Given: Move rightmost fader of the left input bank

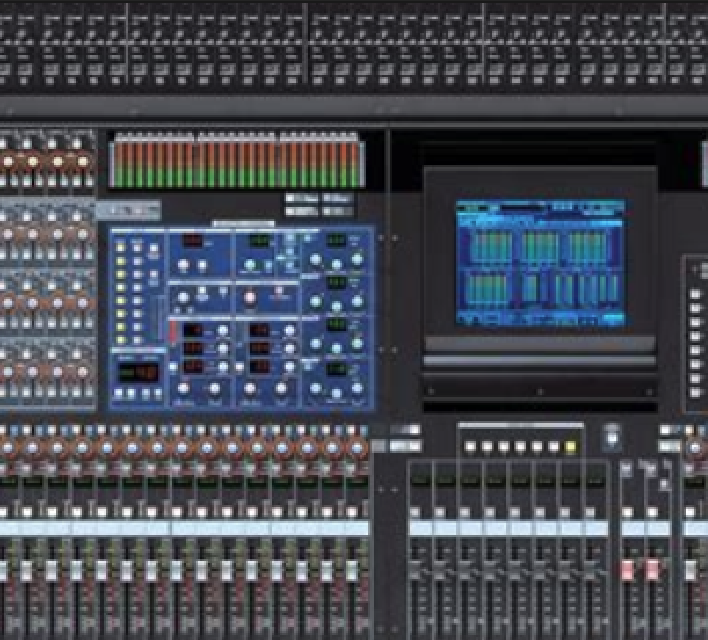Looking at the screenshot, I should click(x=352, y=570).
